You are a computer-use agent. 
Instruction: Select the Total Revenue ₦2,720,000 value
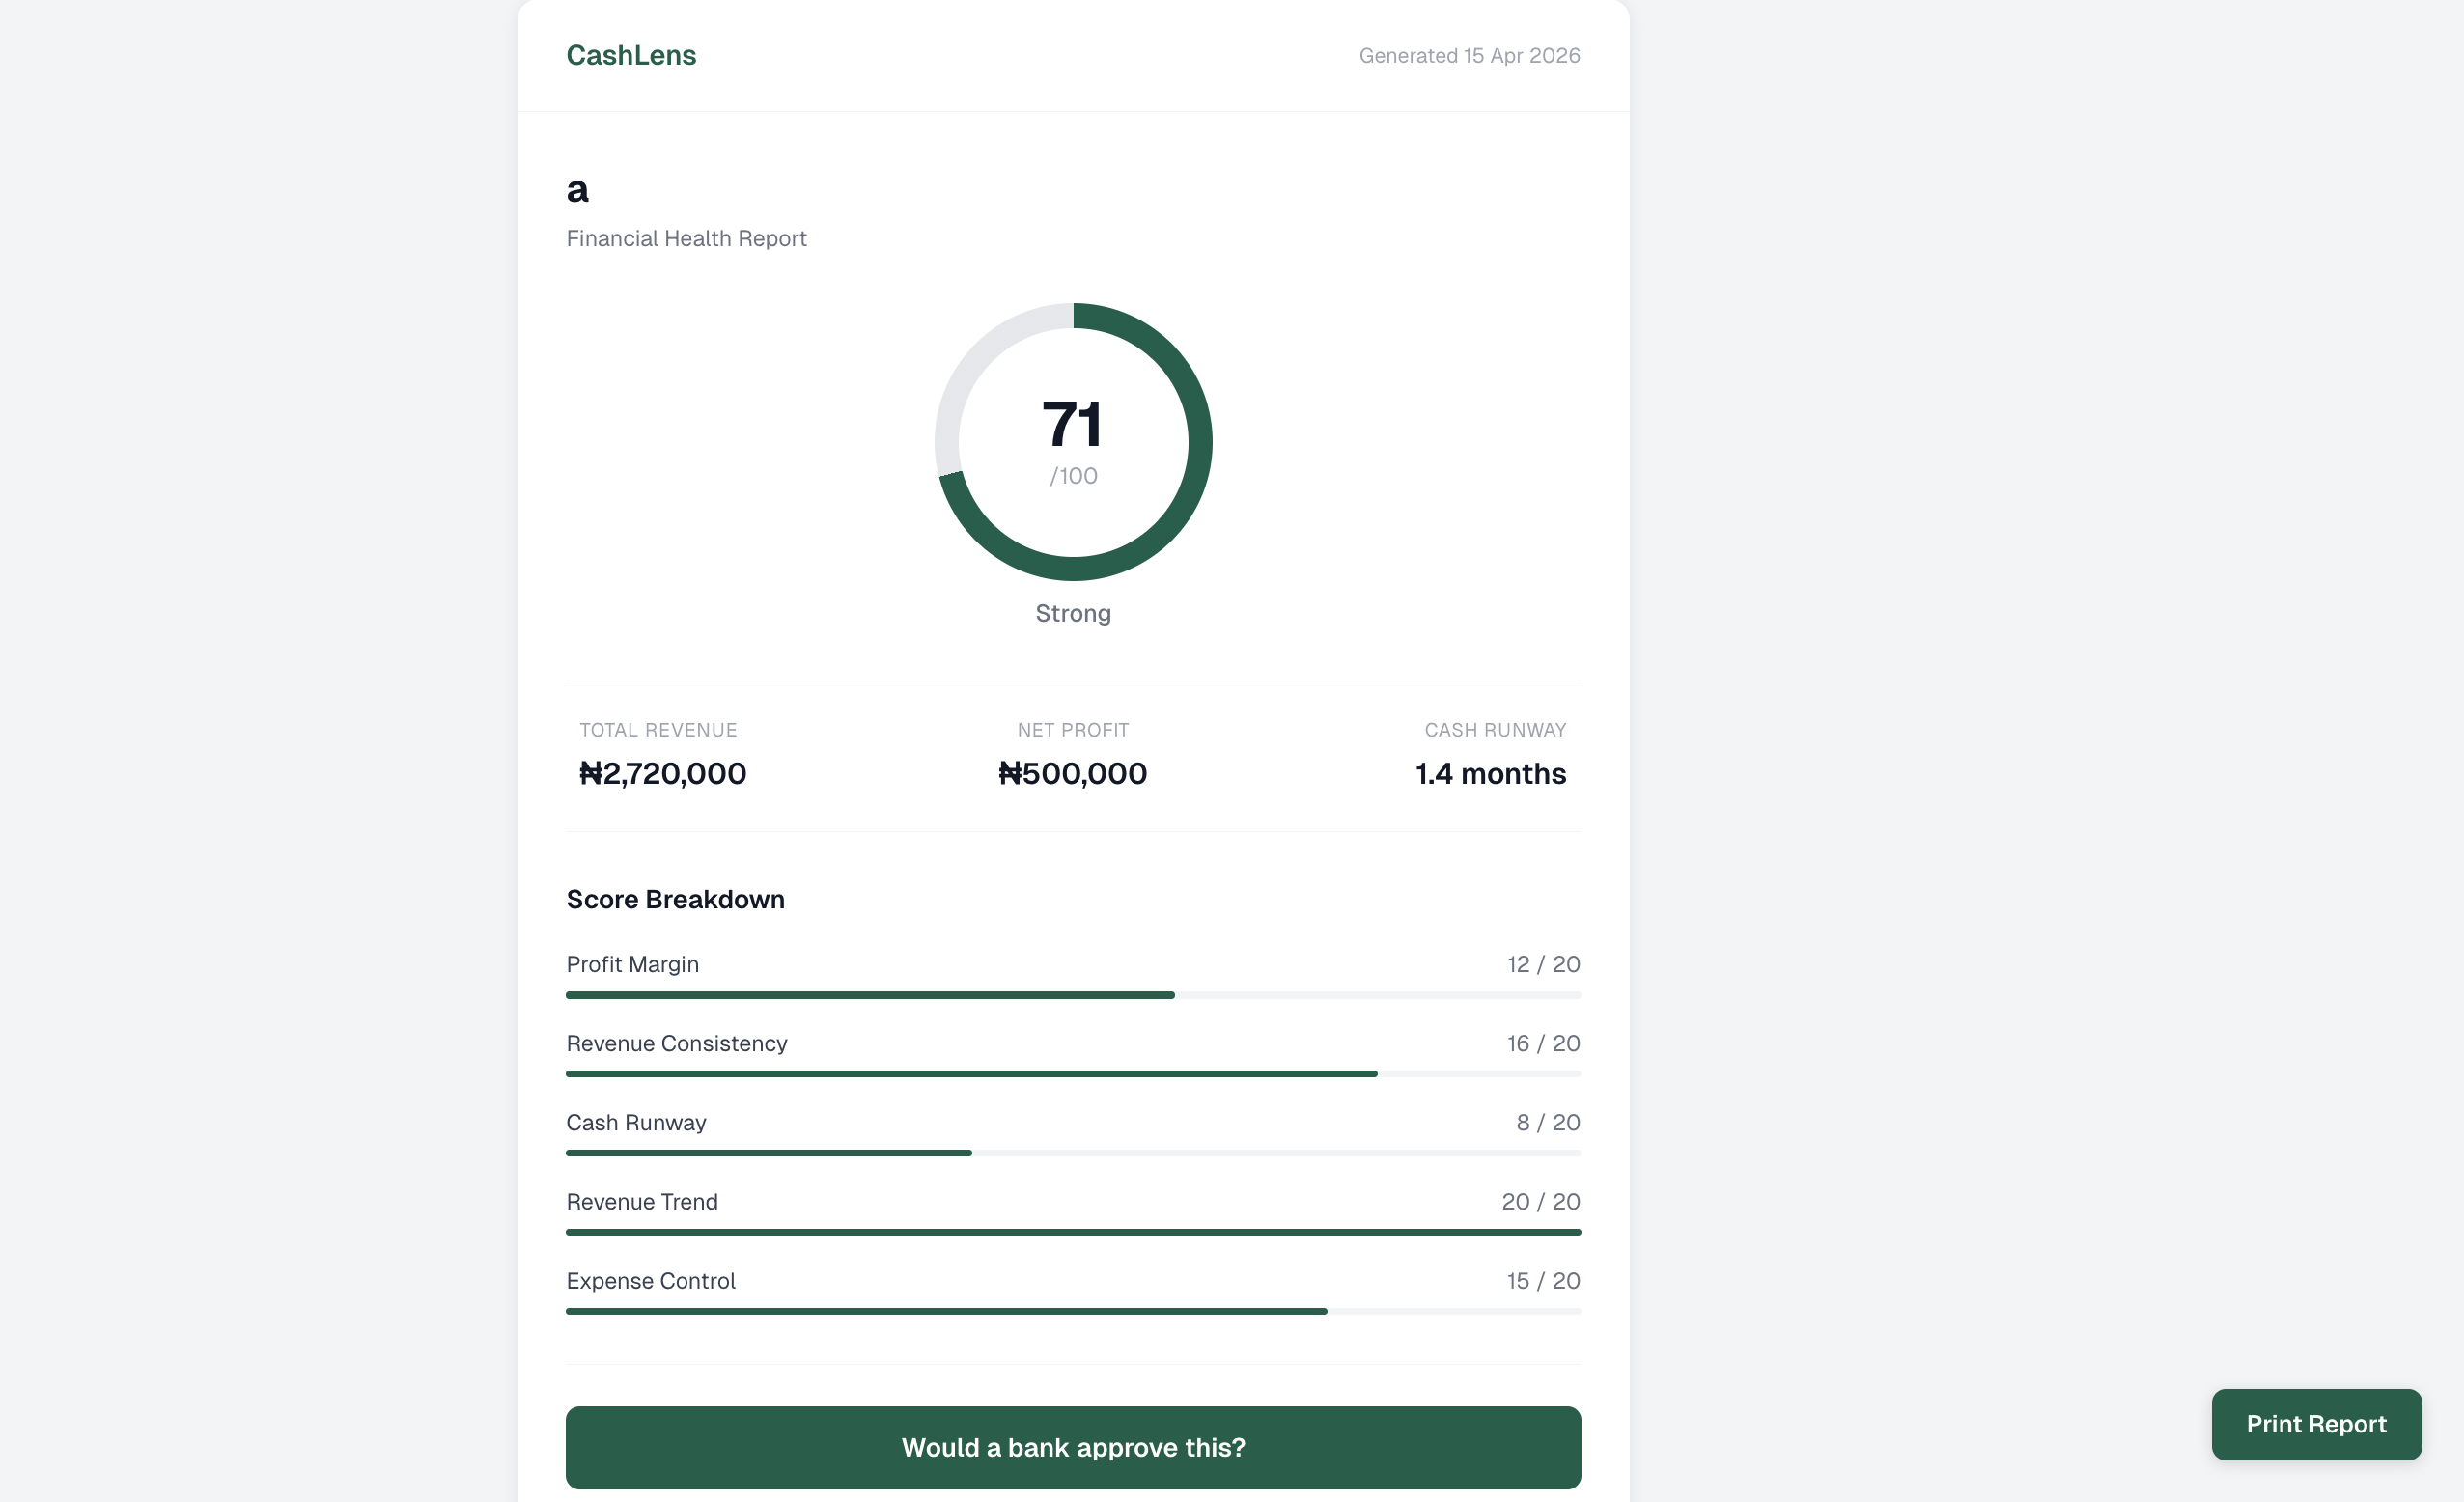[x=663, y=773]
